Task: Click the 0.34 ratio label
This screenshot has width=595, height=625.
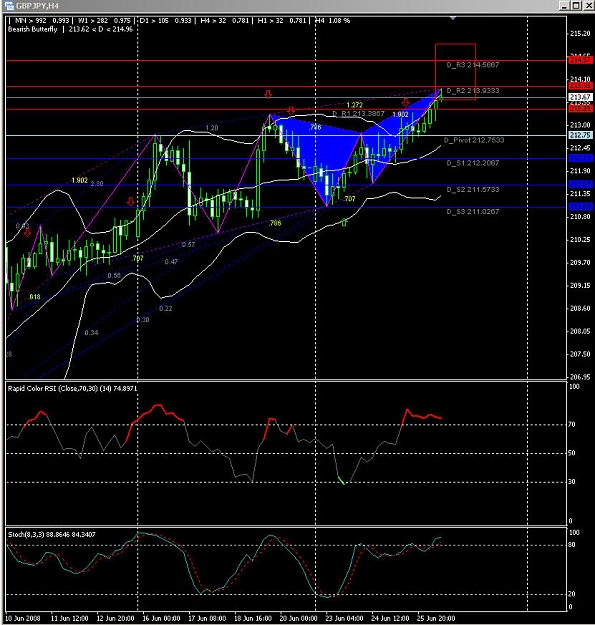Action: (x=91, y=333)
